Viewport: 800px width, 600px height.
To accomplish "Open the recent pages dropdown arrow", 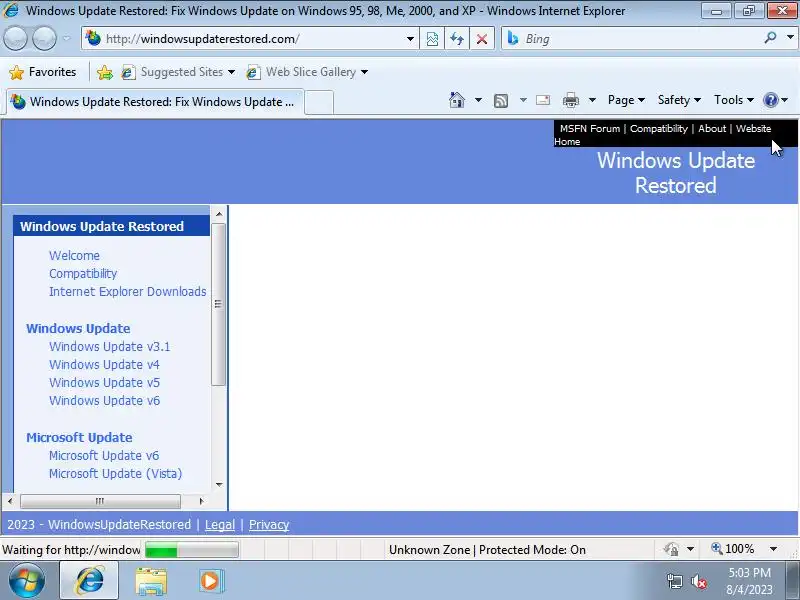I will click(x=66, y=38).
